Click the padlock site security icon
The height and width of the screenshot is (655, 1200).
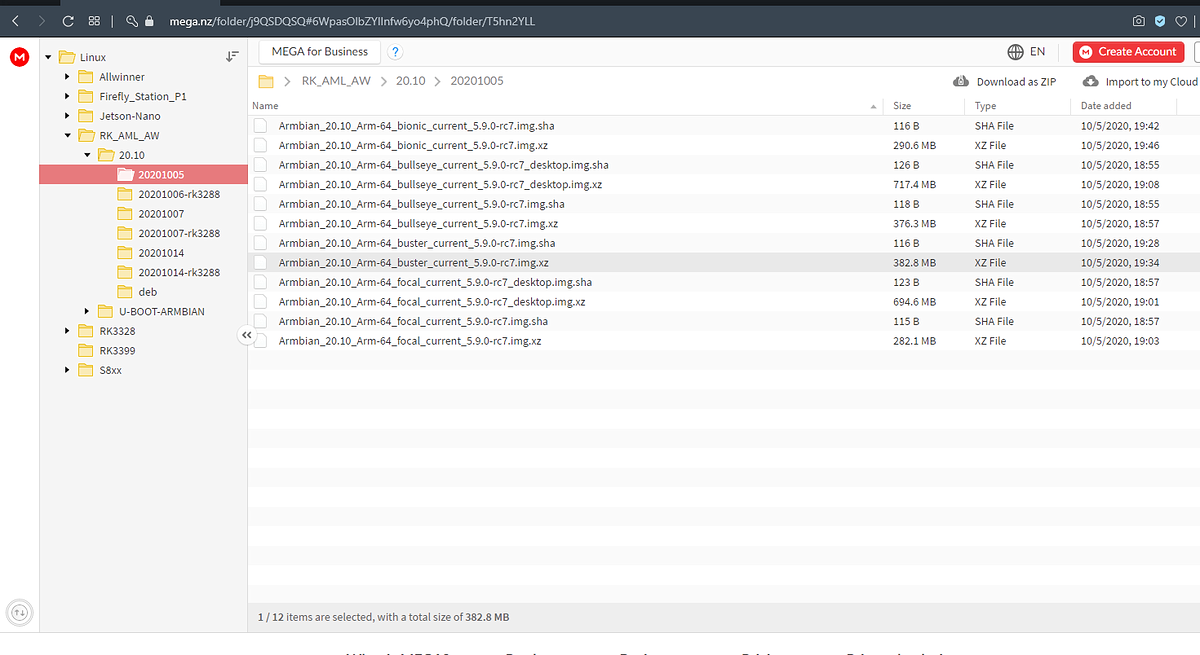[148, 20]
